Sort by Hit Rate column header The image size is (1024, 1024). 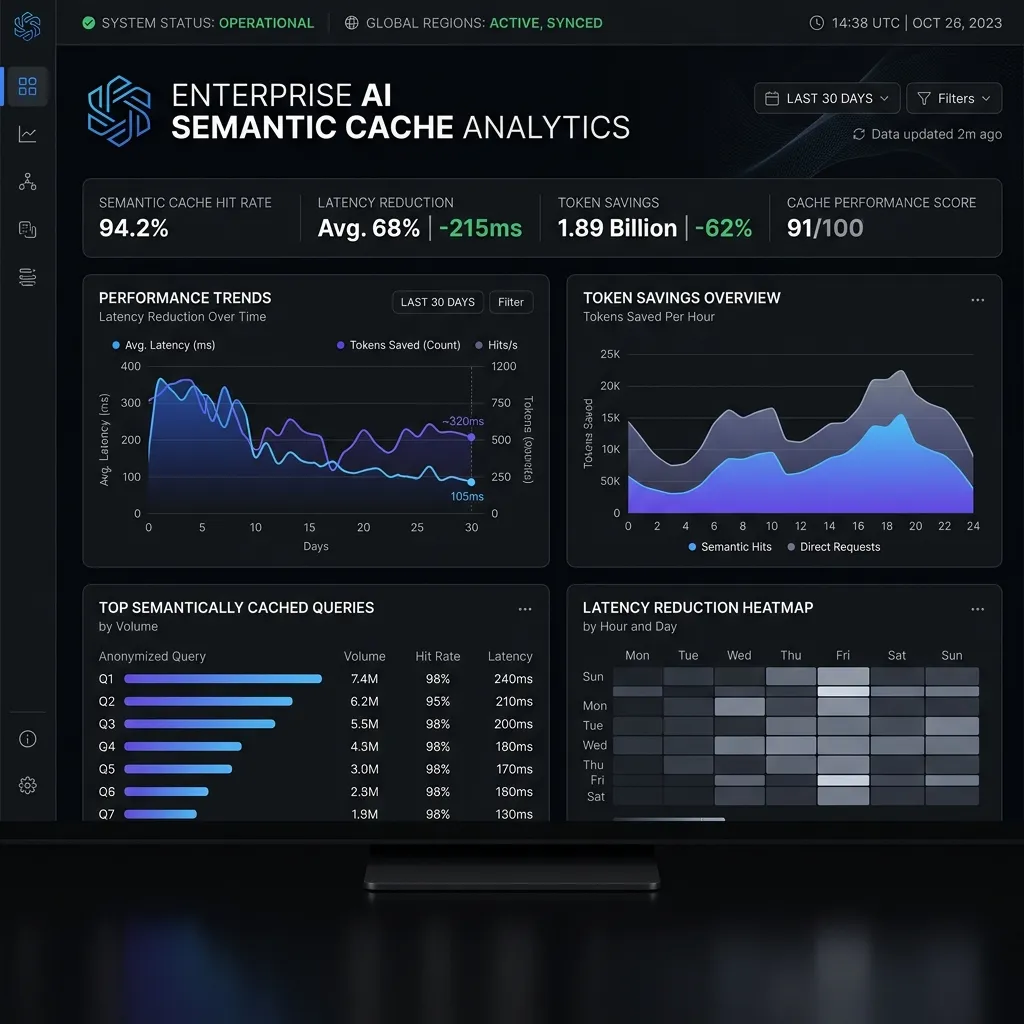[x=438, y=656]
